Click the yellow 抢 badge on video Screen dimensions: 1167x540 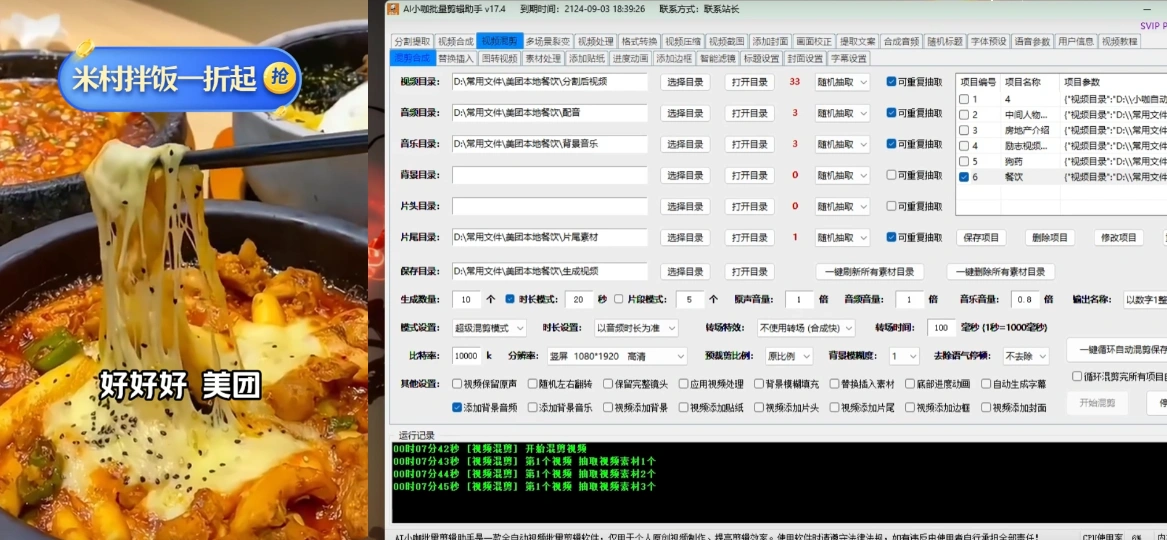(x=282, y=77)
